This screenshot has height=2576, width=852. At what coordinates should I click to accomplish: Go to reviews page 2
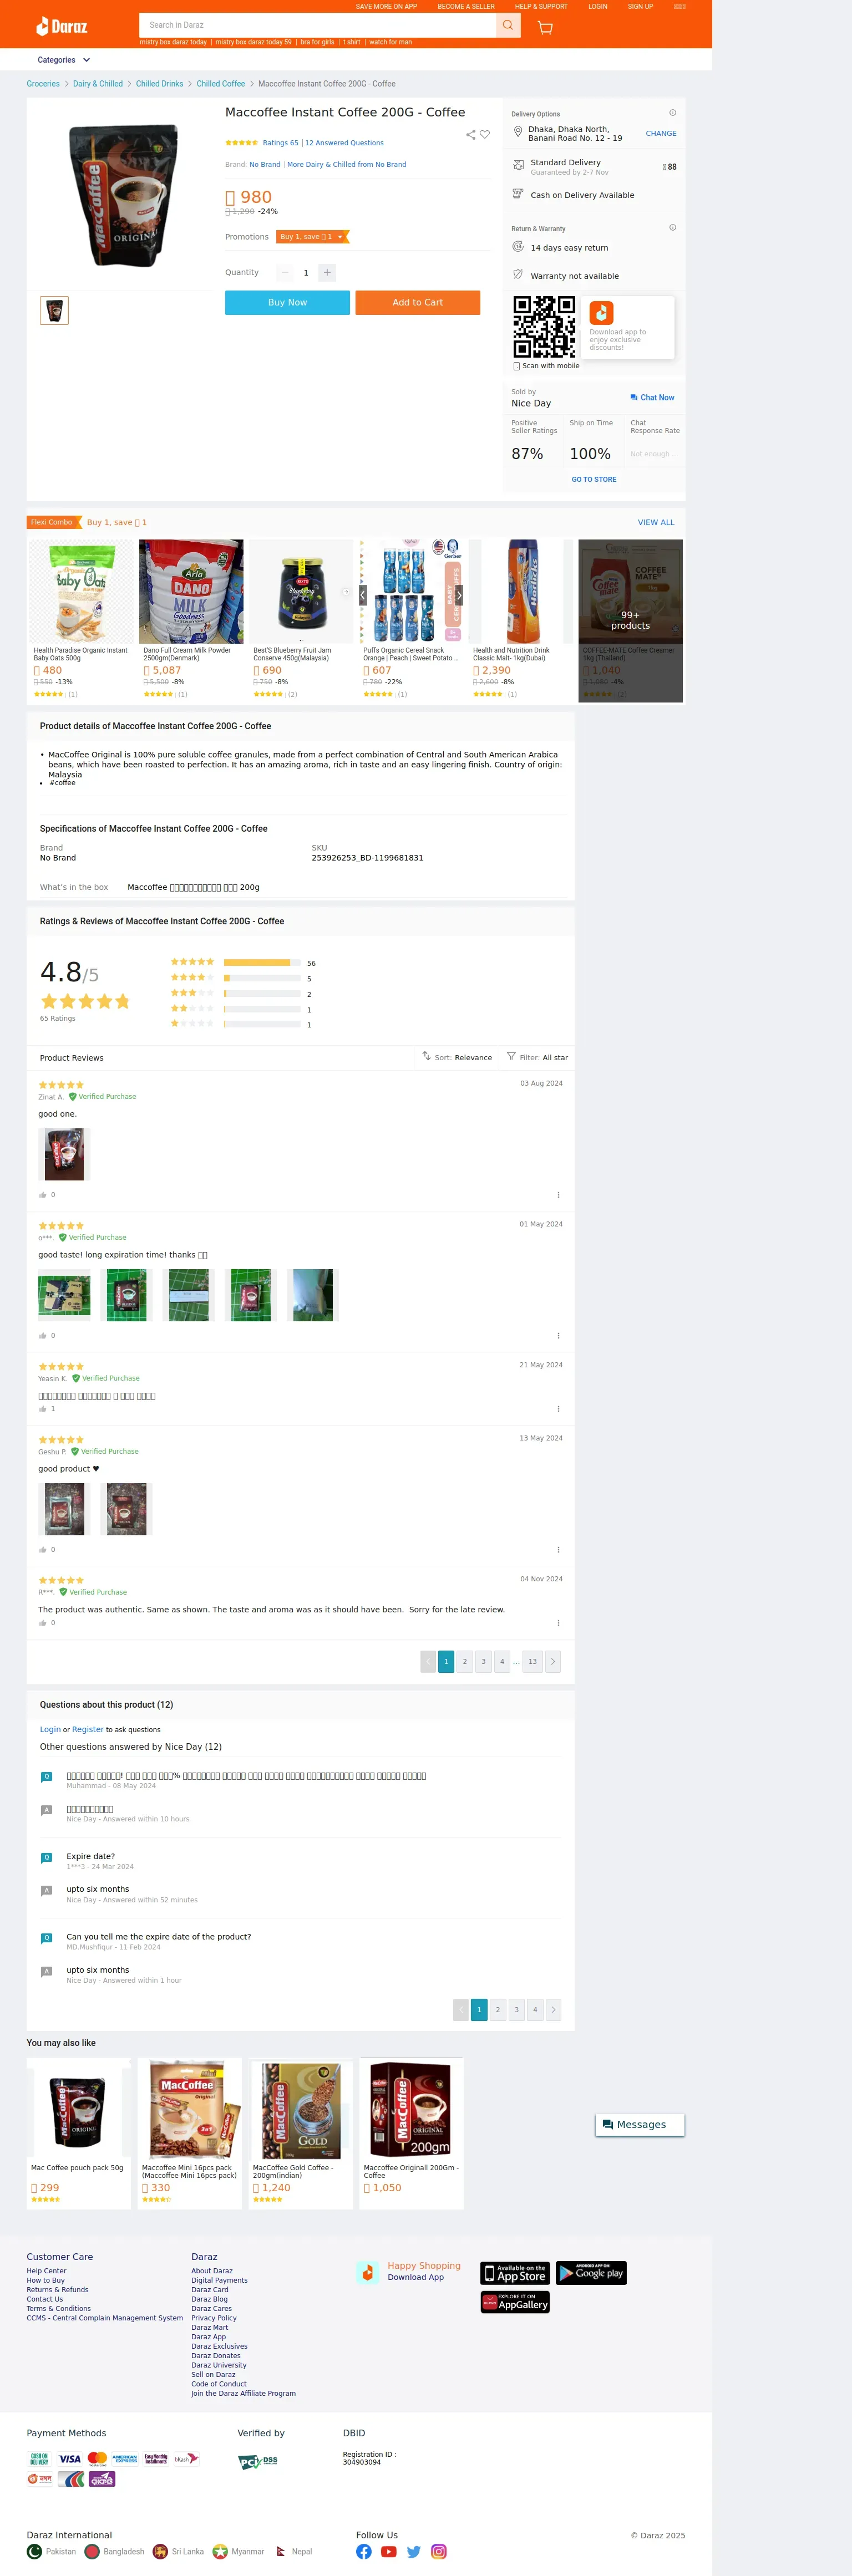point(465,1661)
